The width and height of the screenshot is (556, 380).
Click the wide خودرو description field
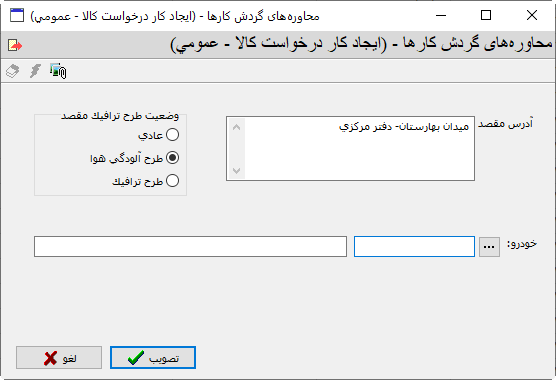coord(190,246)
